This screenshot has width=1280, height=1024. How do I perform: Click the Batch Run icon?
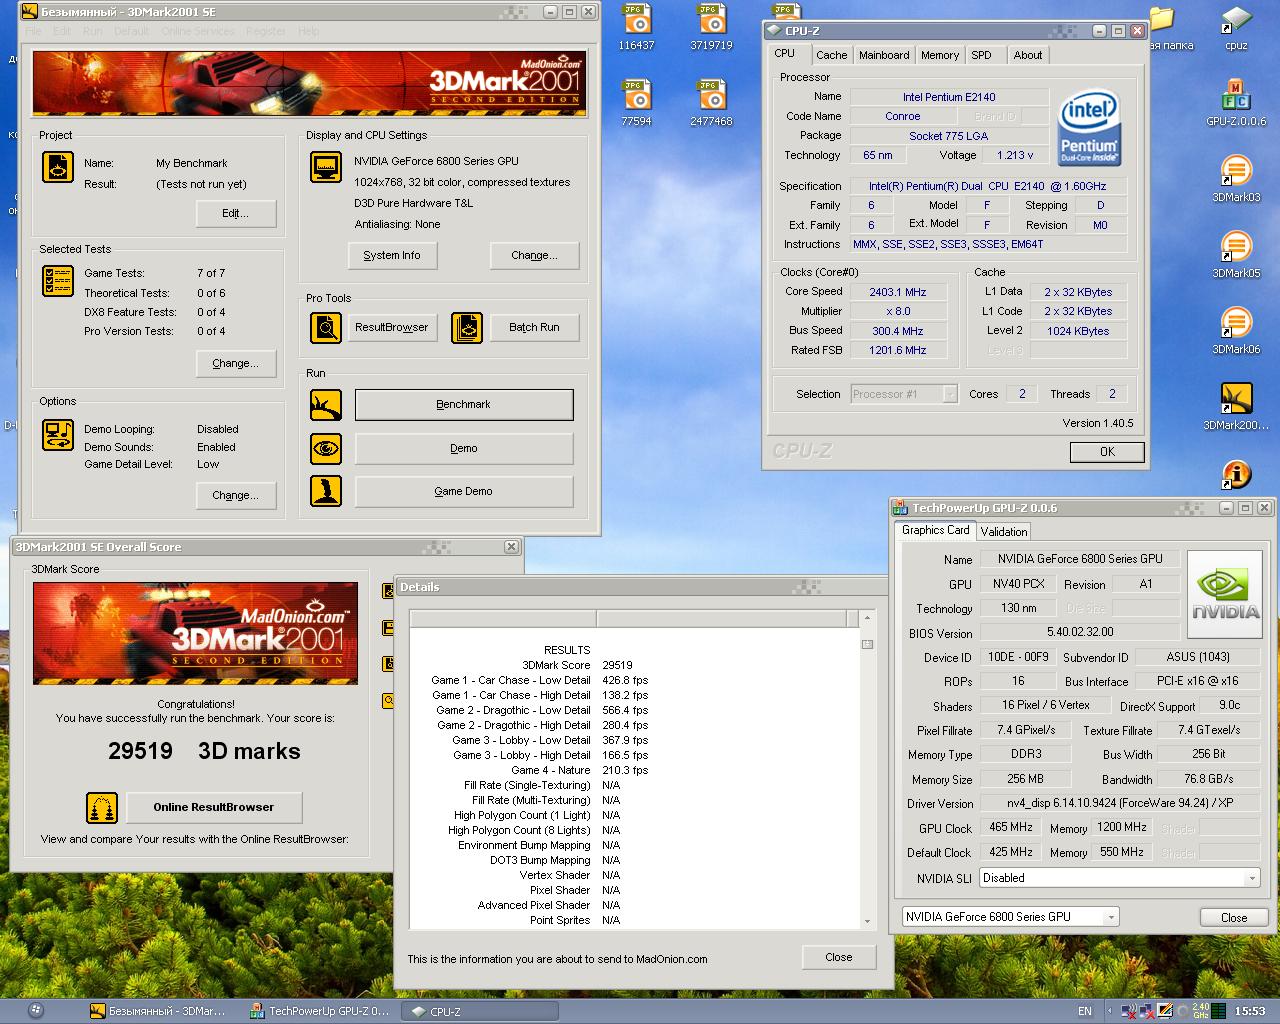[x=467, y=327]
